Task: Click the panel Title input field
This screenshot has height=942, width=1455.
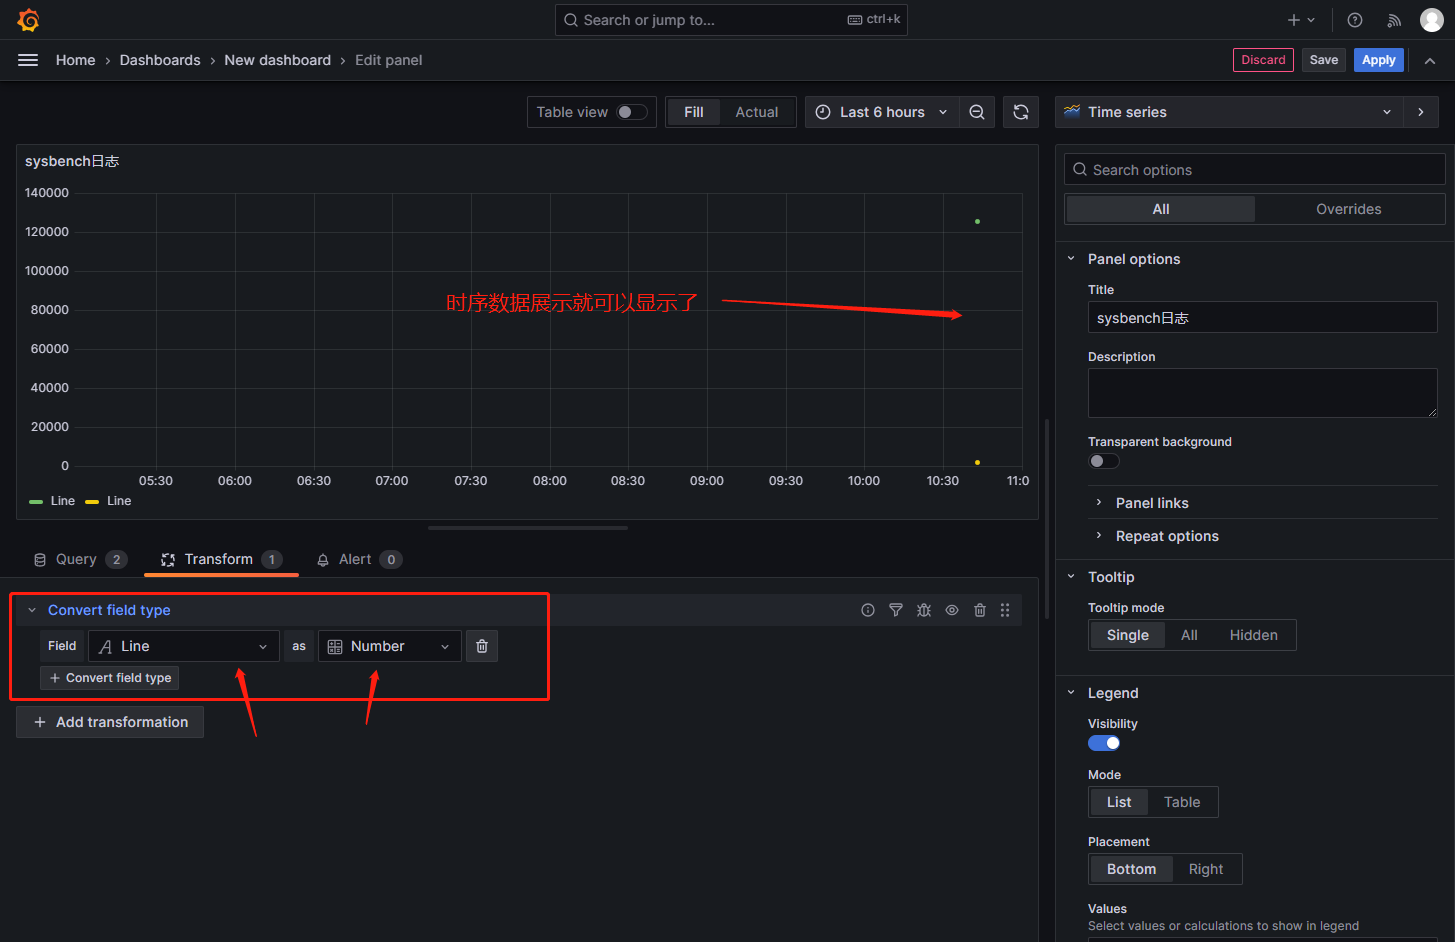Action: click(x=1262, y=318)
